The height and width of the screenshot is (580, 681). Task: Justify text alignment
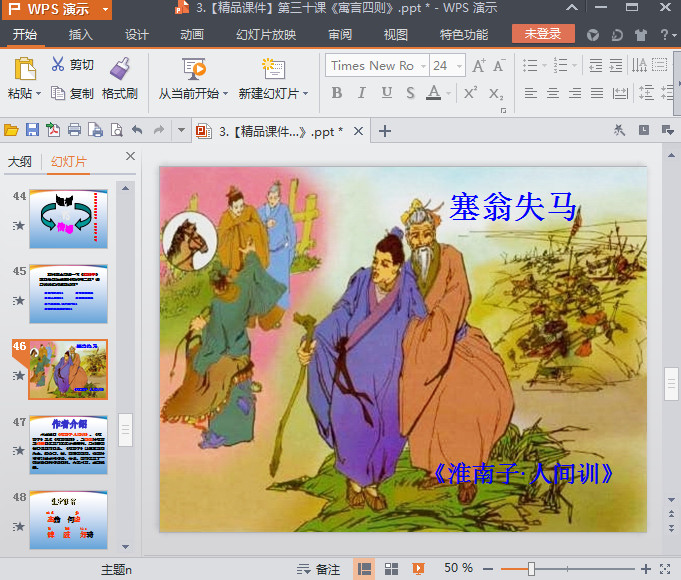click(x=597, y=93)
